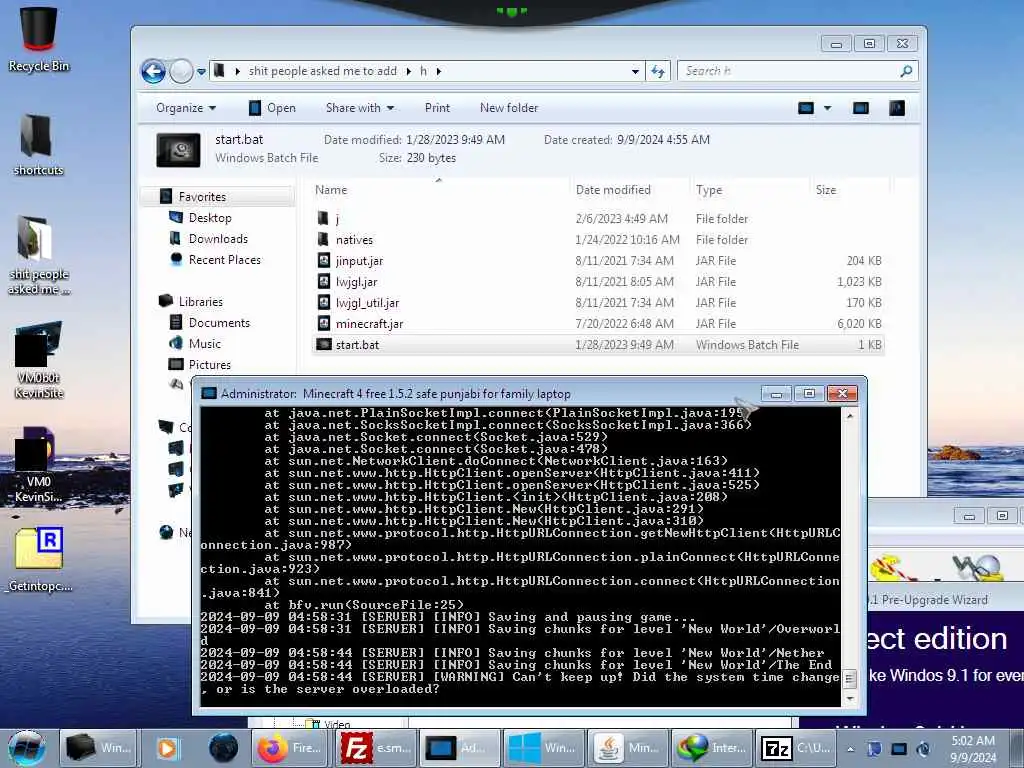Open the Organize menu

pos(185,108)
